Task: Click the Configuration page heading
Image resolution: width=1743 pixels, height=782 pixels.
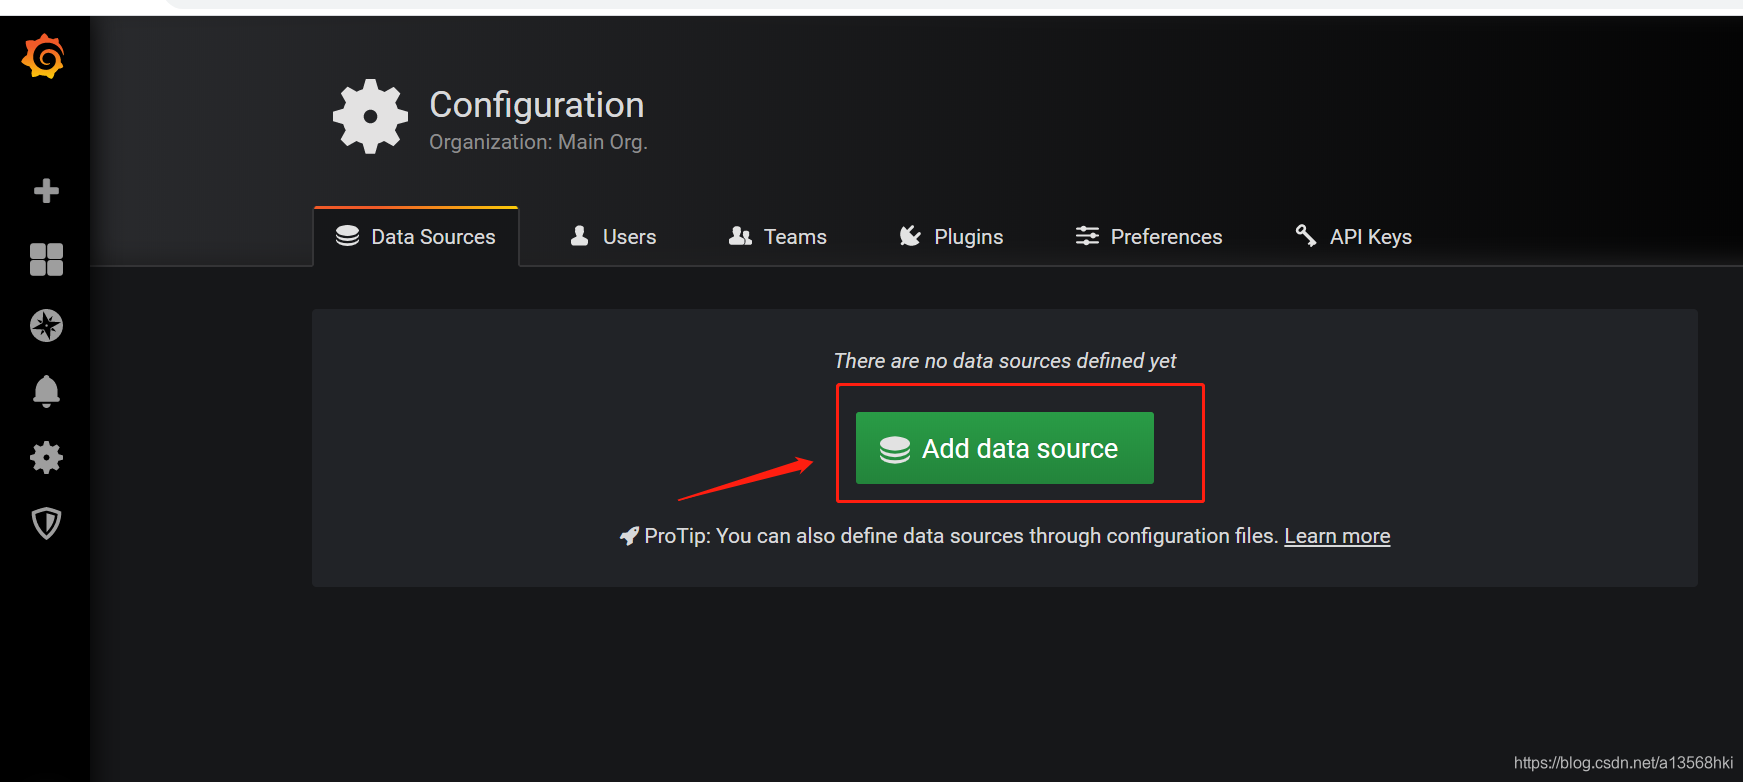Action: click(537, 105)
